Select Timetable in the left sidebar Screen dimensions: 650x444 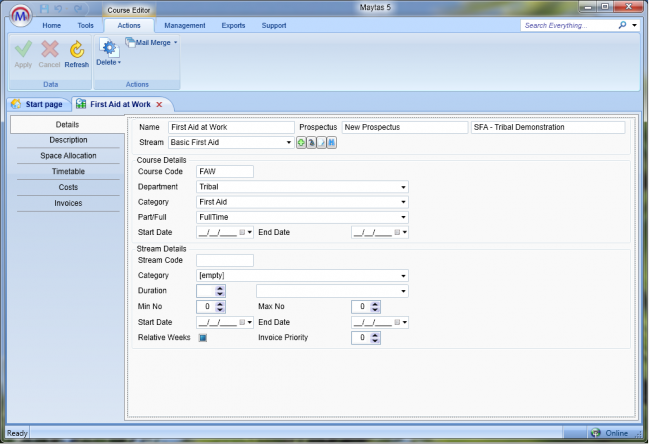click(x=68, y=172)
